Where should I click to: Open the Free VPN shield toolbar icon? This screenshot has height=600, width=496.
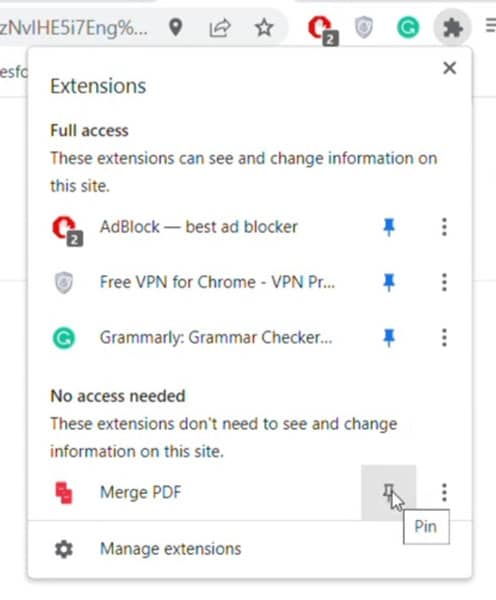point(364,28)
